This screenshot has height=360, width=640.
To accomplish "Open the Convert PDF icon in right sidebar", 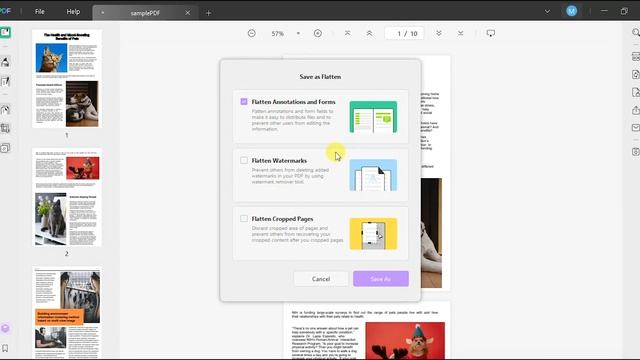I will 636,74.
